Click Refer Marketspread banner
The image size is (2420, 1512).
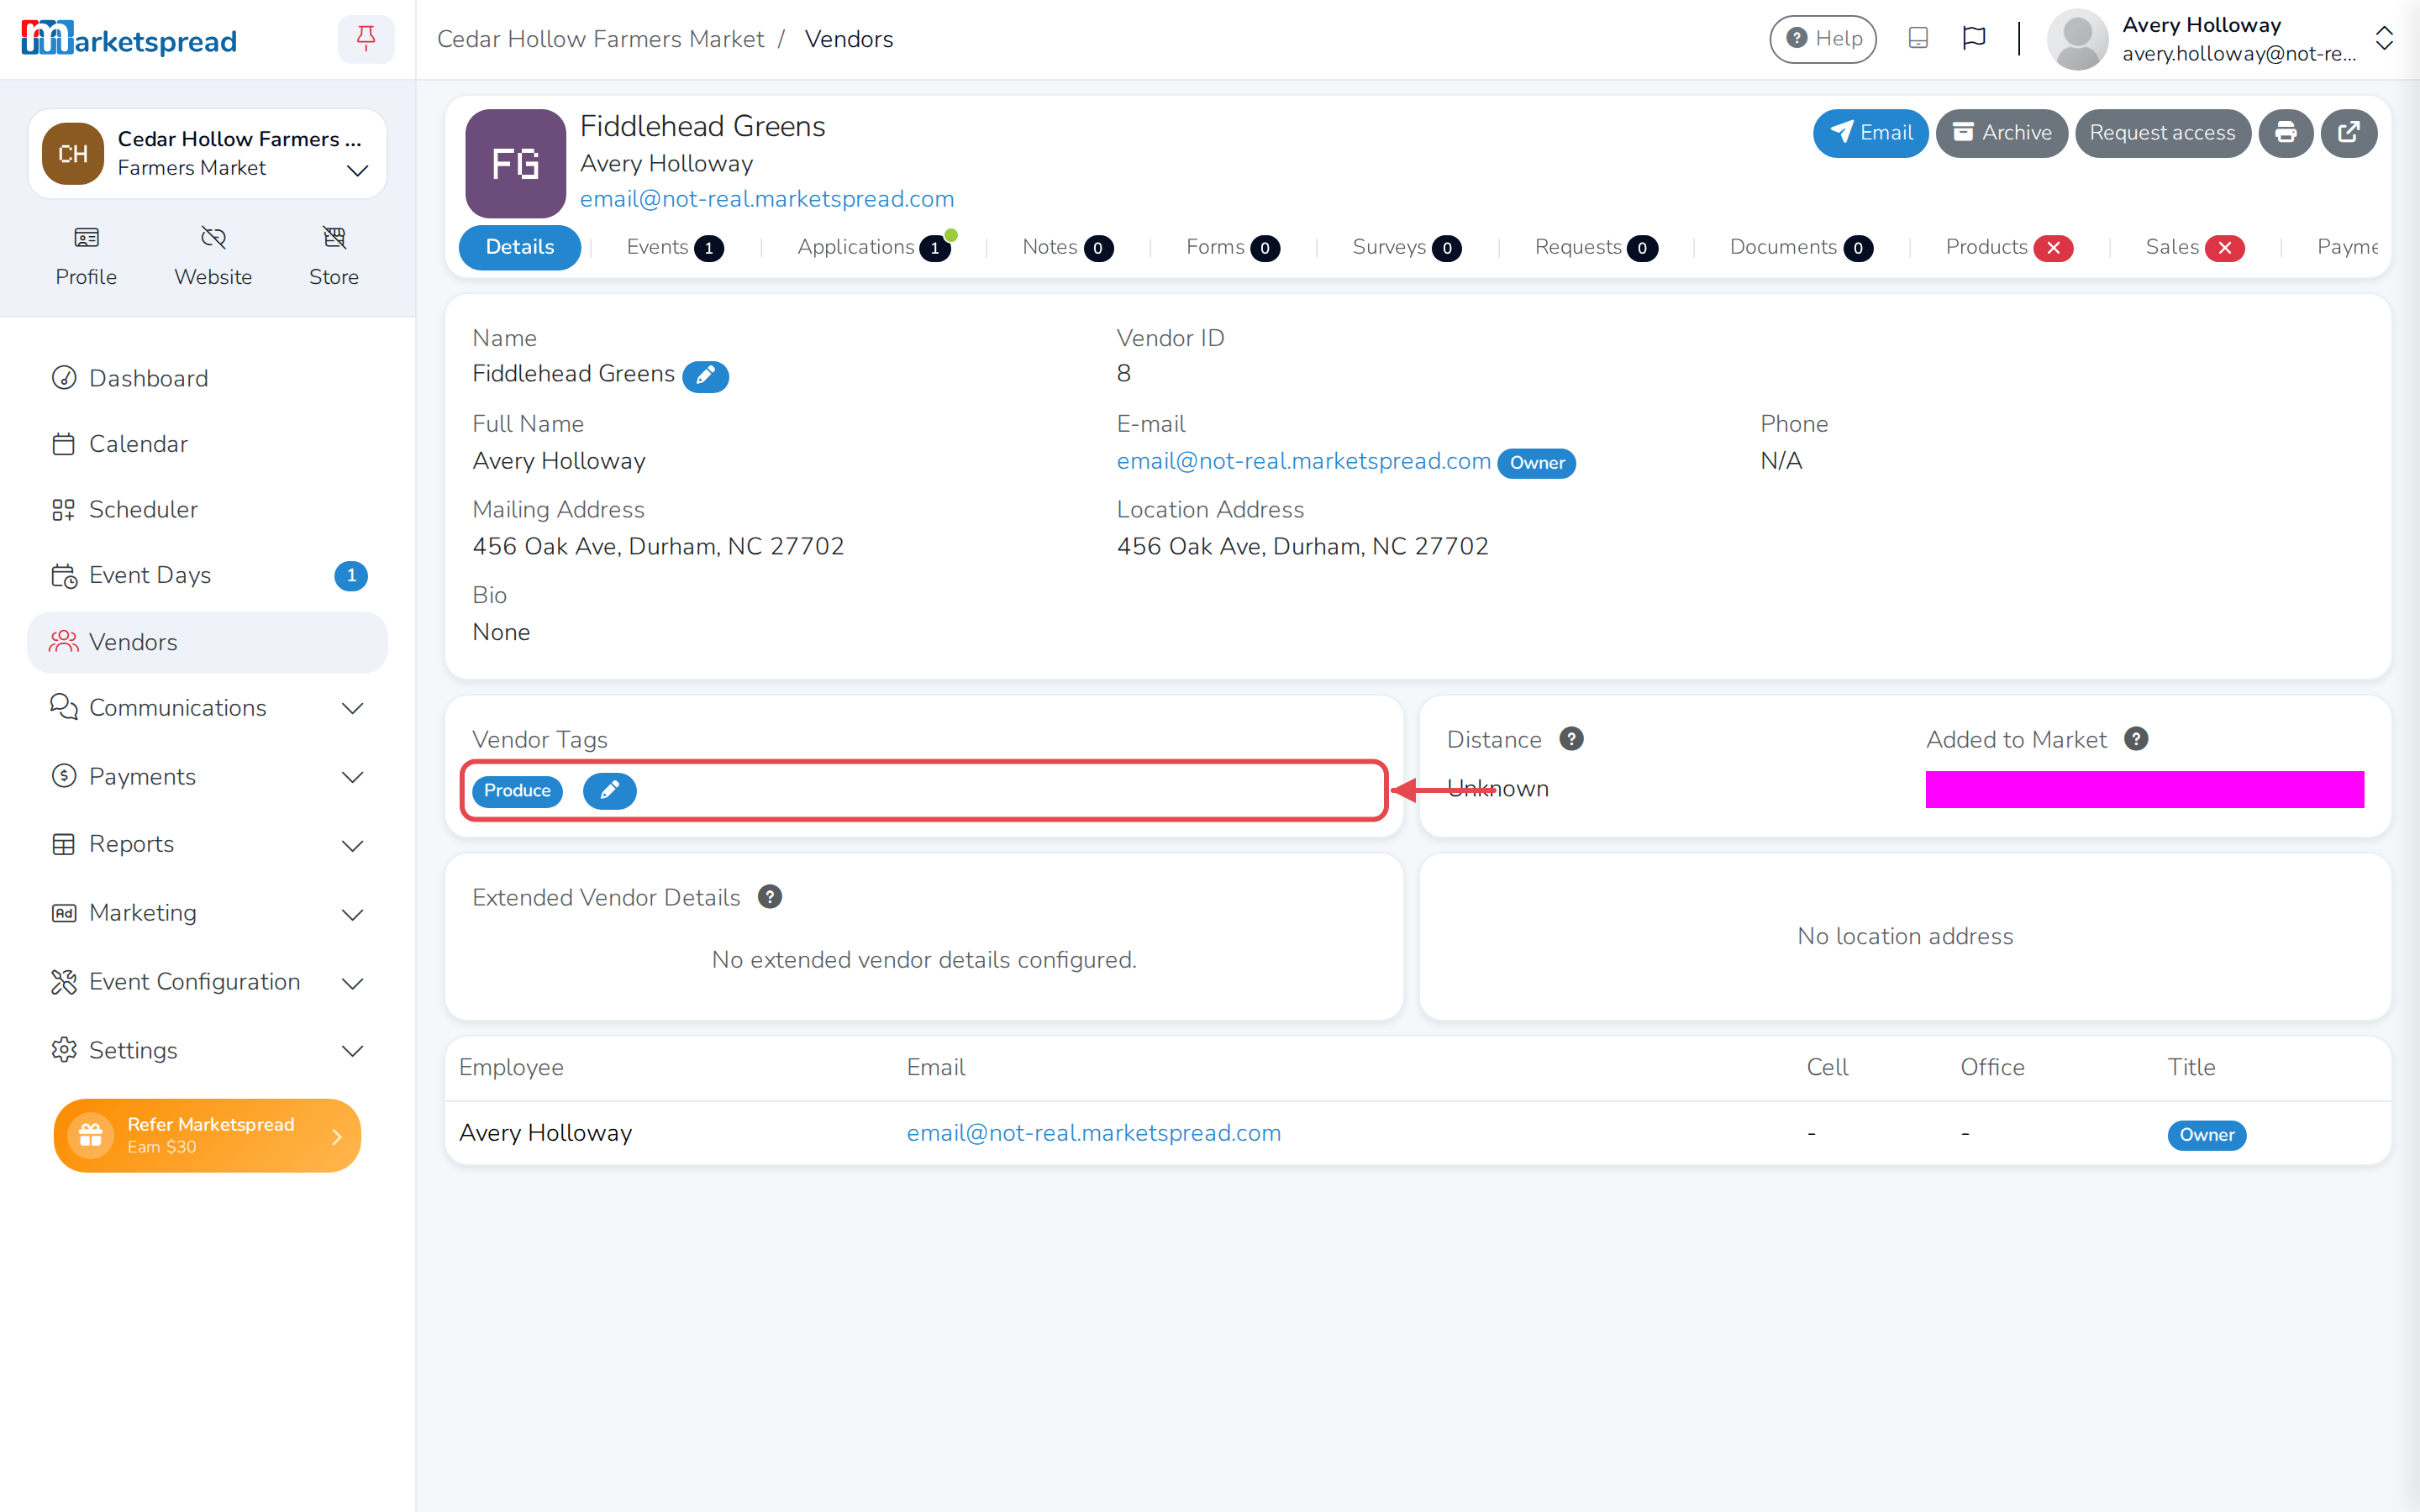click(207, 1135)
